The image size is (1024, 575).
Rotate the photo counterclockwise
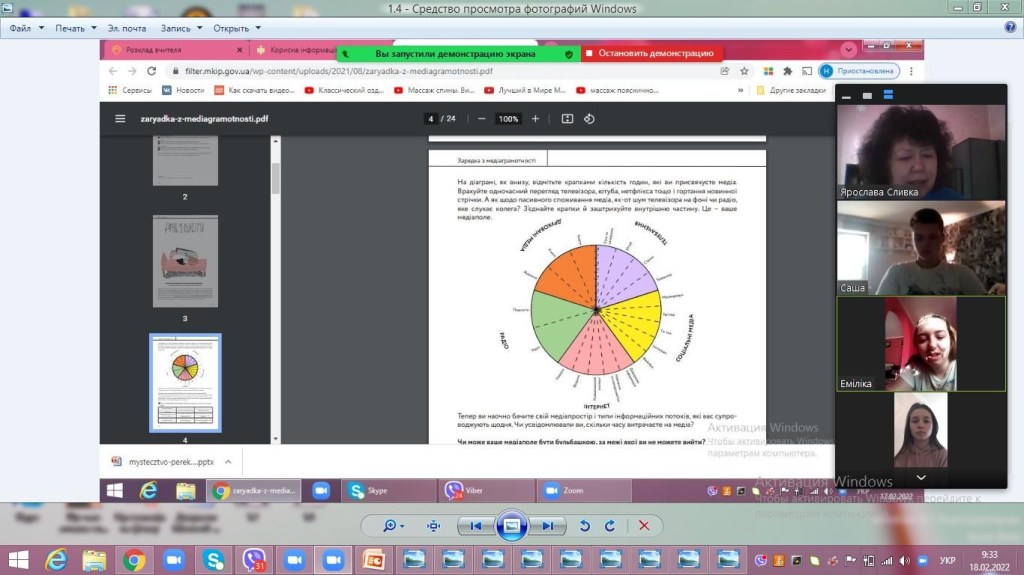585,525
